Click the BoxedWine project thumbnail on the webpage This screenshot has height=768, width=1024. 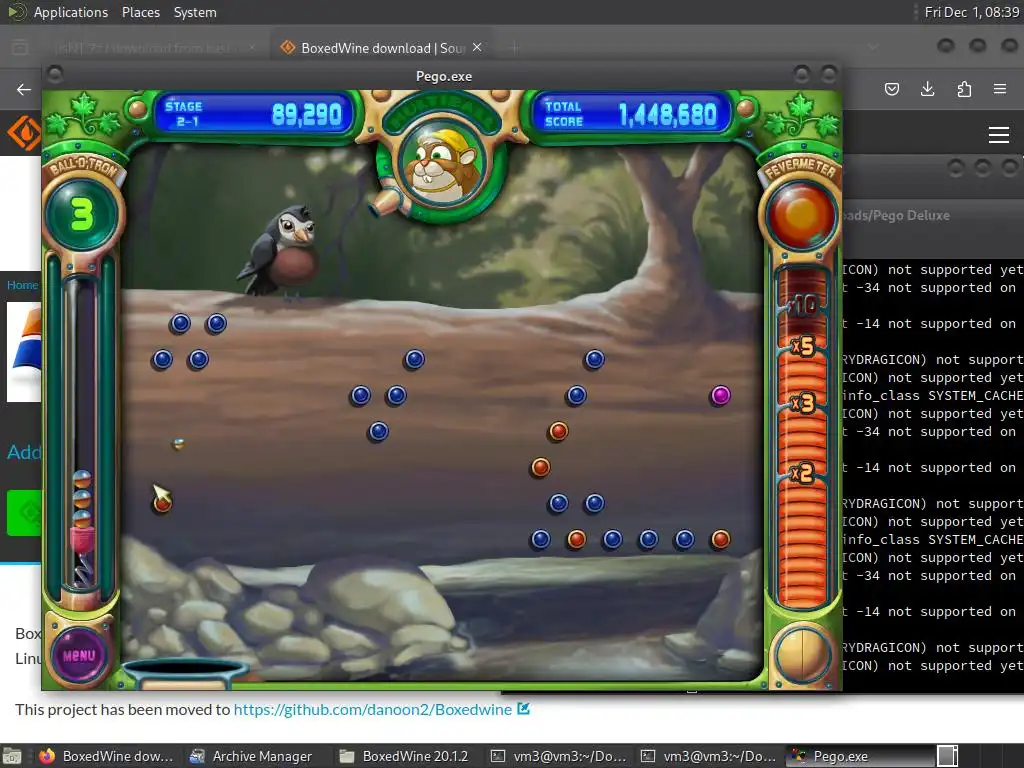[x=24, y=351]
